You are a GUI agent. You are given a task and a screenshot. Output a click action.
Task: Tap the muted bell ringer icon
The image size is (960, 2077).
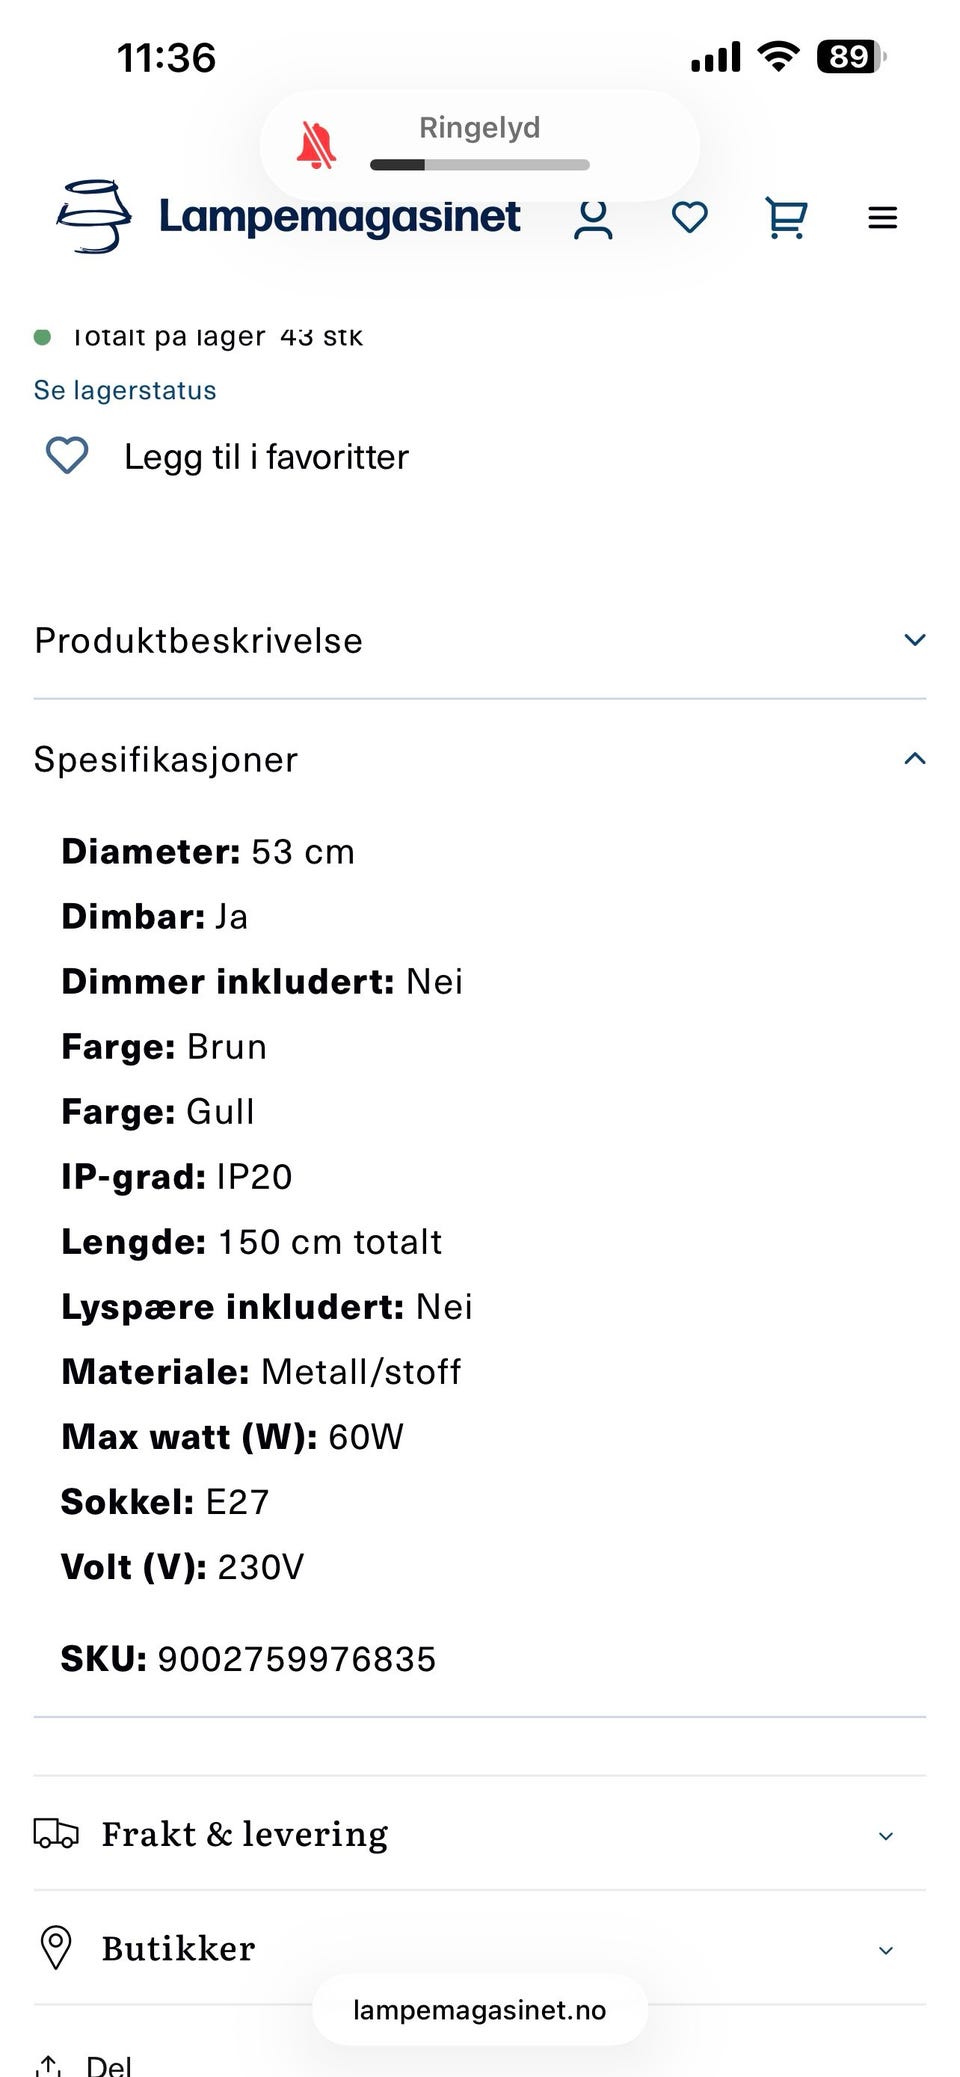click(x=316, y=146)
